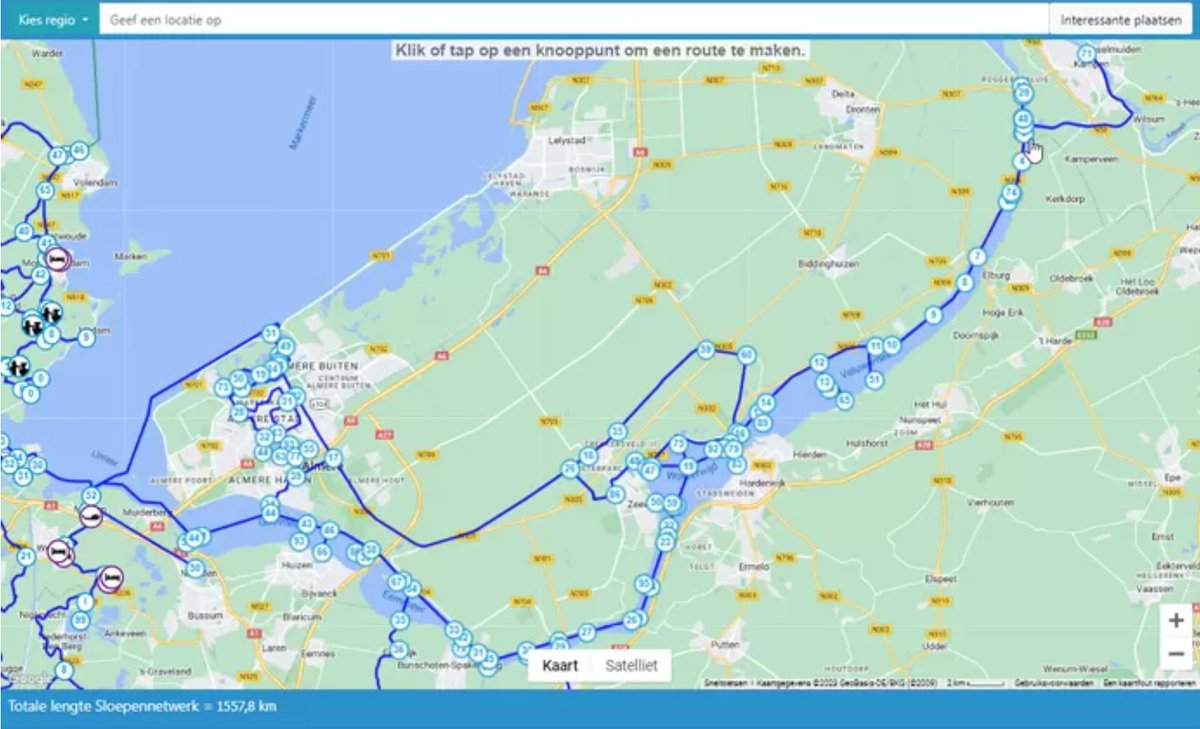Select node 17 near Almere Hout
Viewport: 1200px width, 729px height.
[334, 458]
